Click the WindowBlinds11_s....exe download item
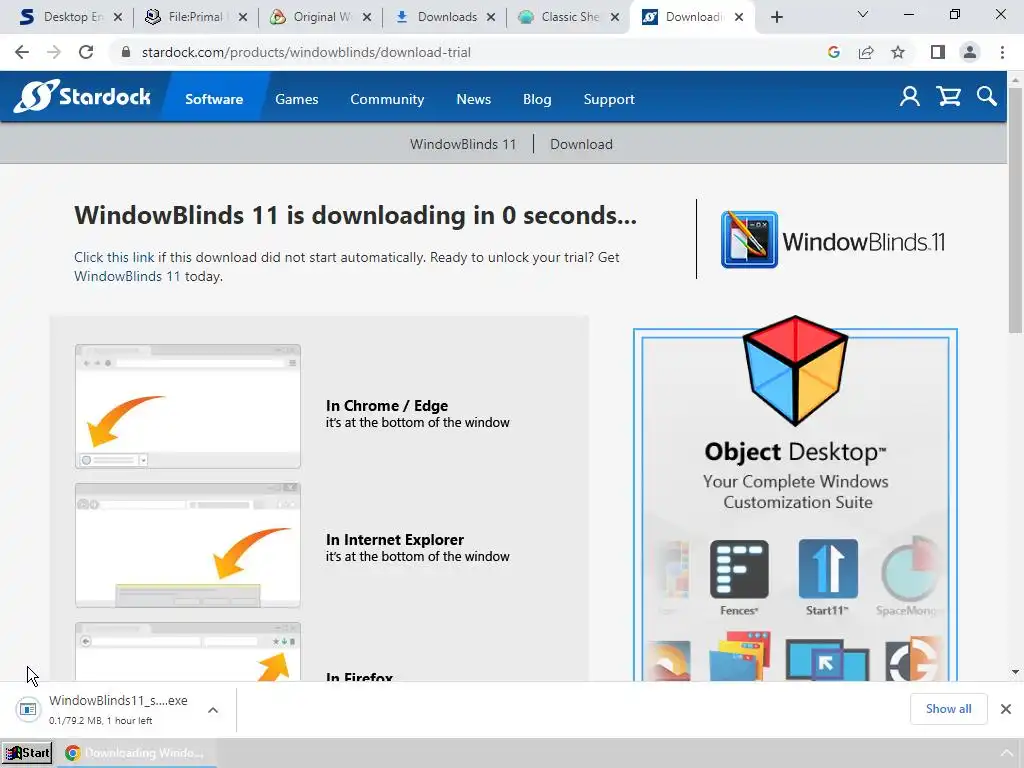 pyautogui.click(x=118, y=709)
